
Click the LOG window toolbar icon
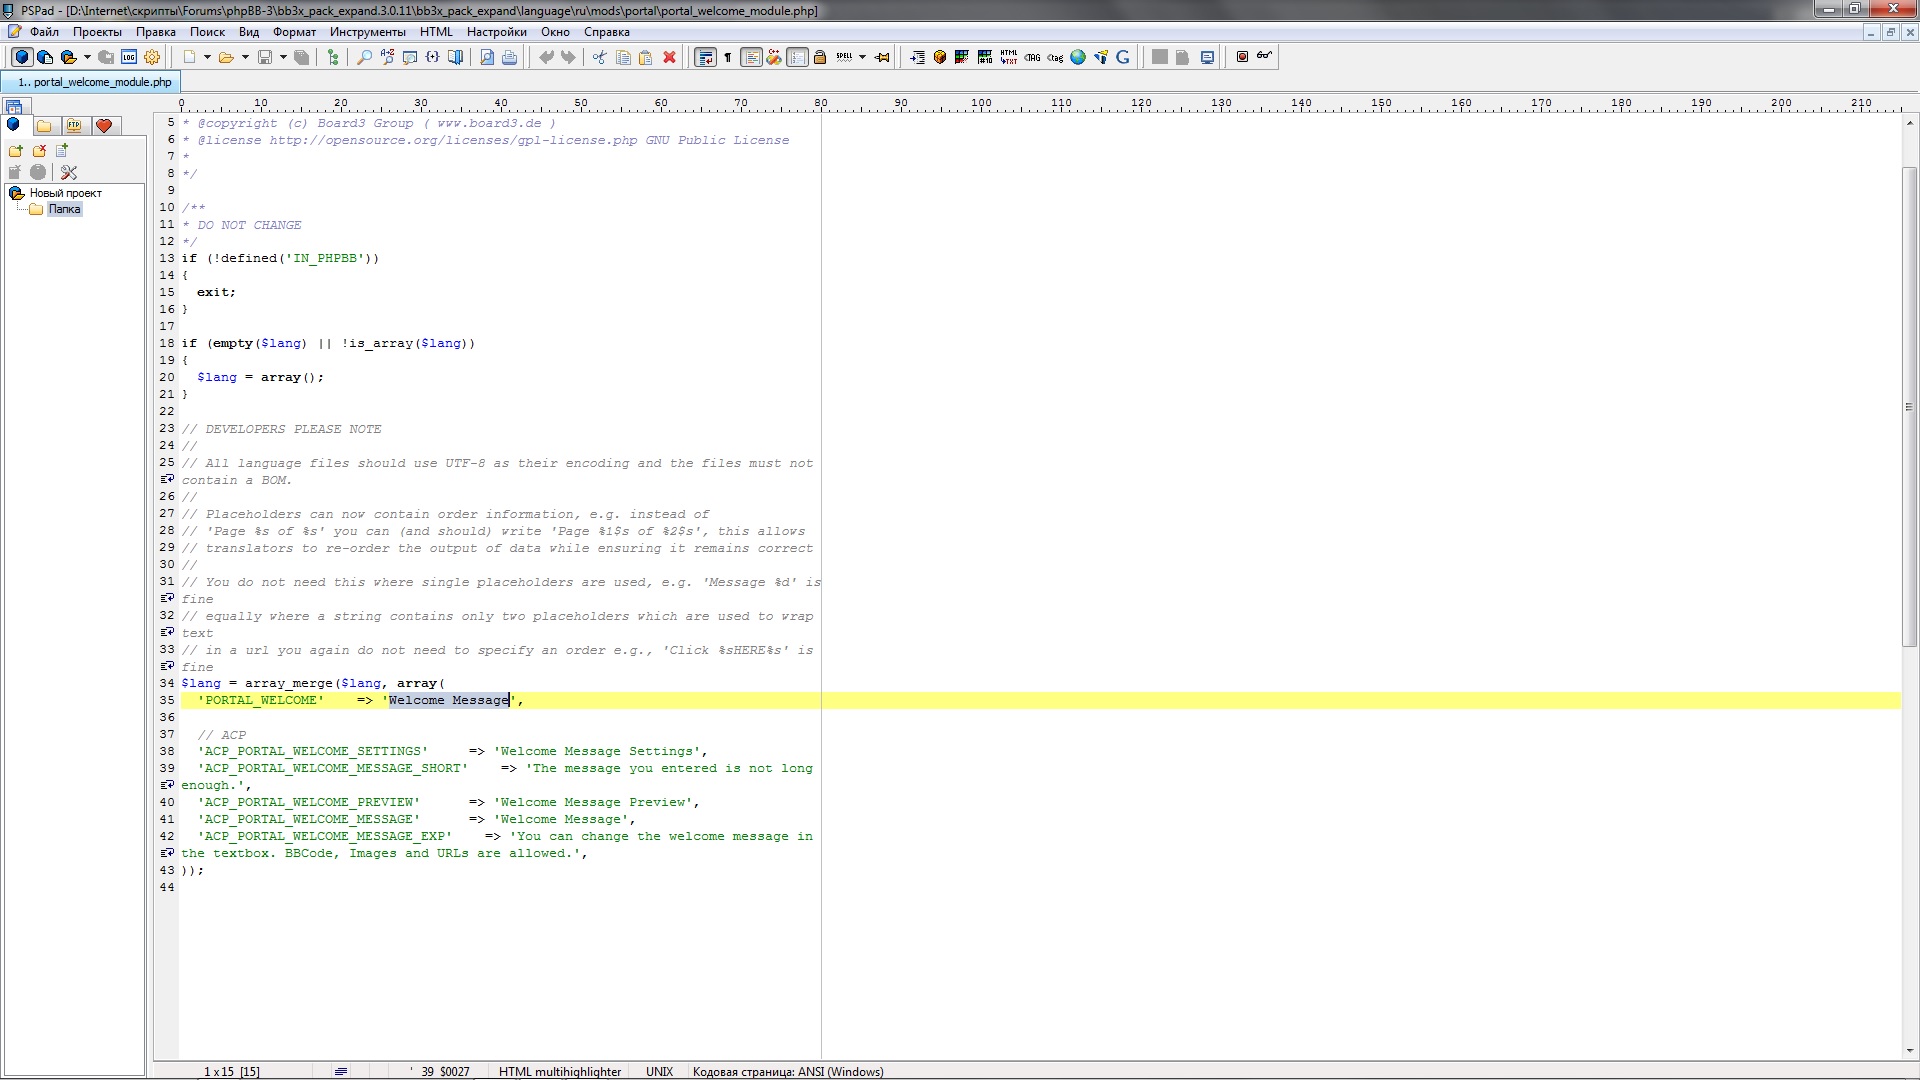(129, 57)
